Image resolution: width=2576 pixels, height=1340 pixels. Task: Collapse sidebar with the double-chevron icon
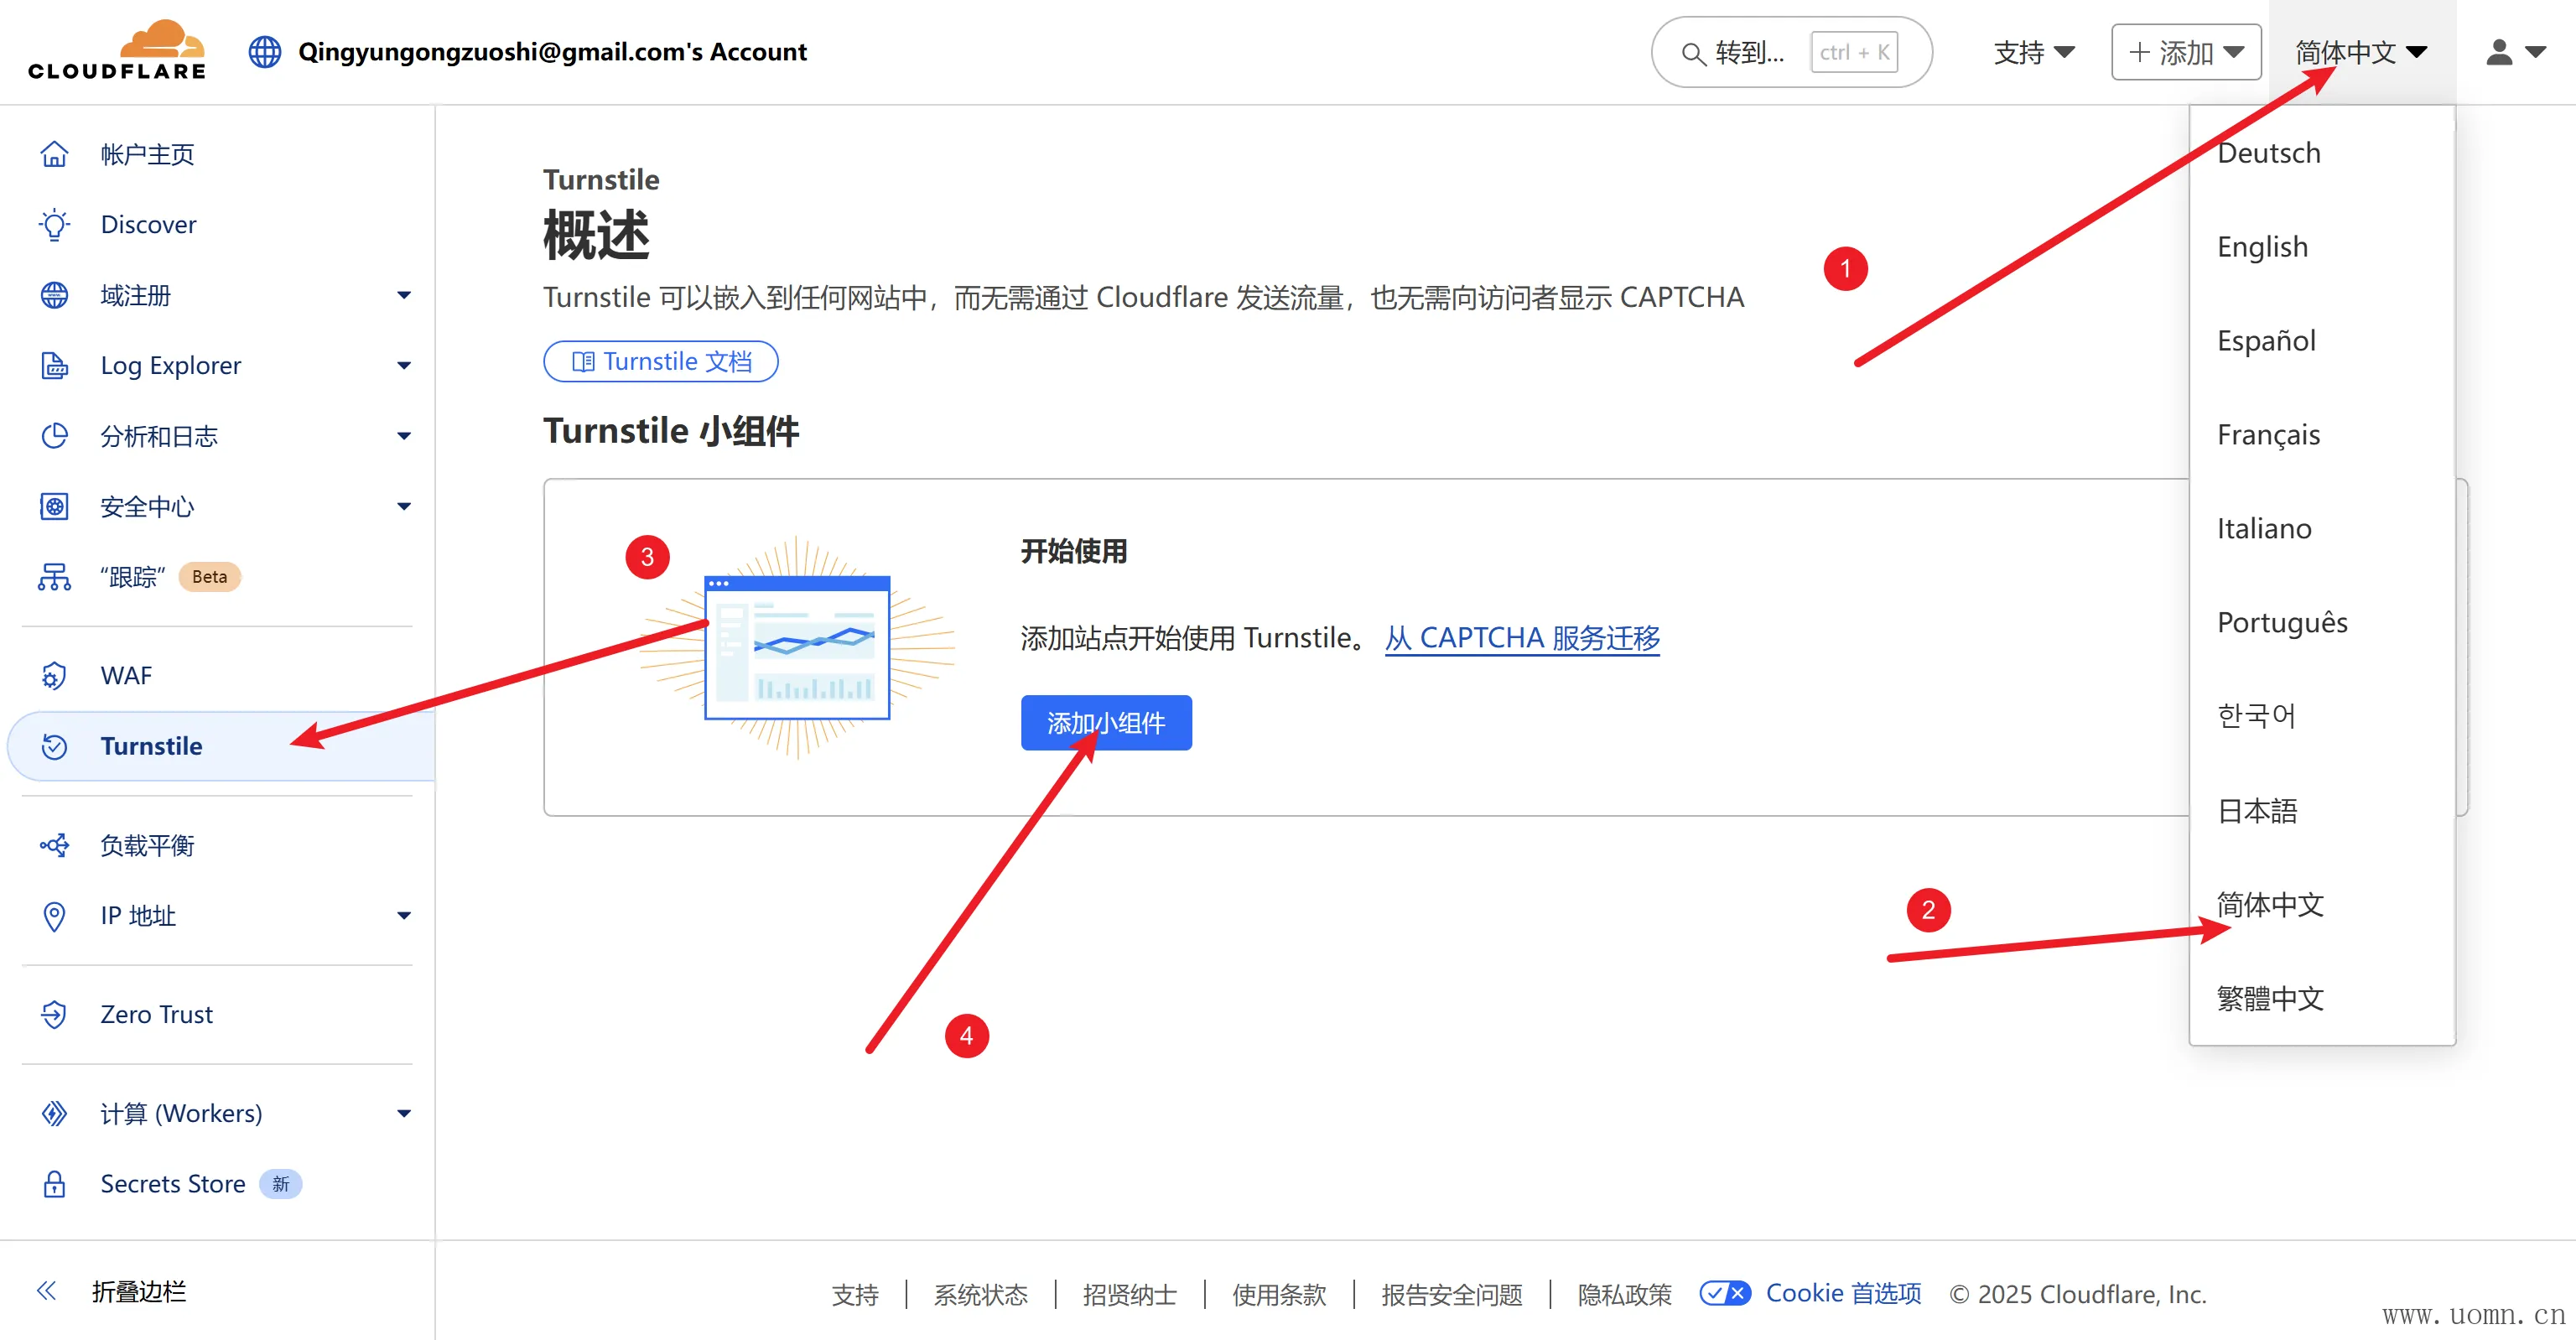(x=46, y=1291)
